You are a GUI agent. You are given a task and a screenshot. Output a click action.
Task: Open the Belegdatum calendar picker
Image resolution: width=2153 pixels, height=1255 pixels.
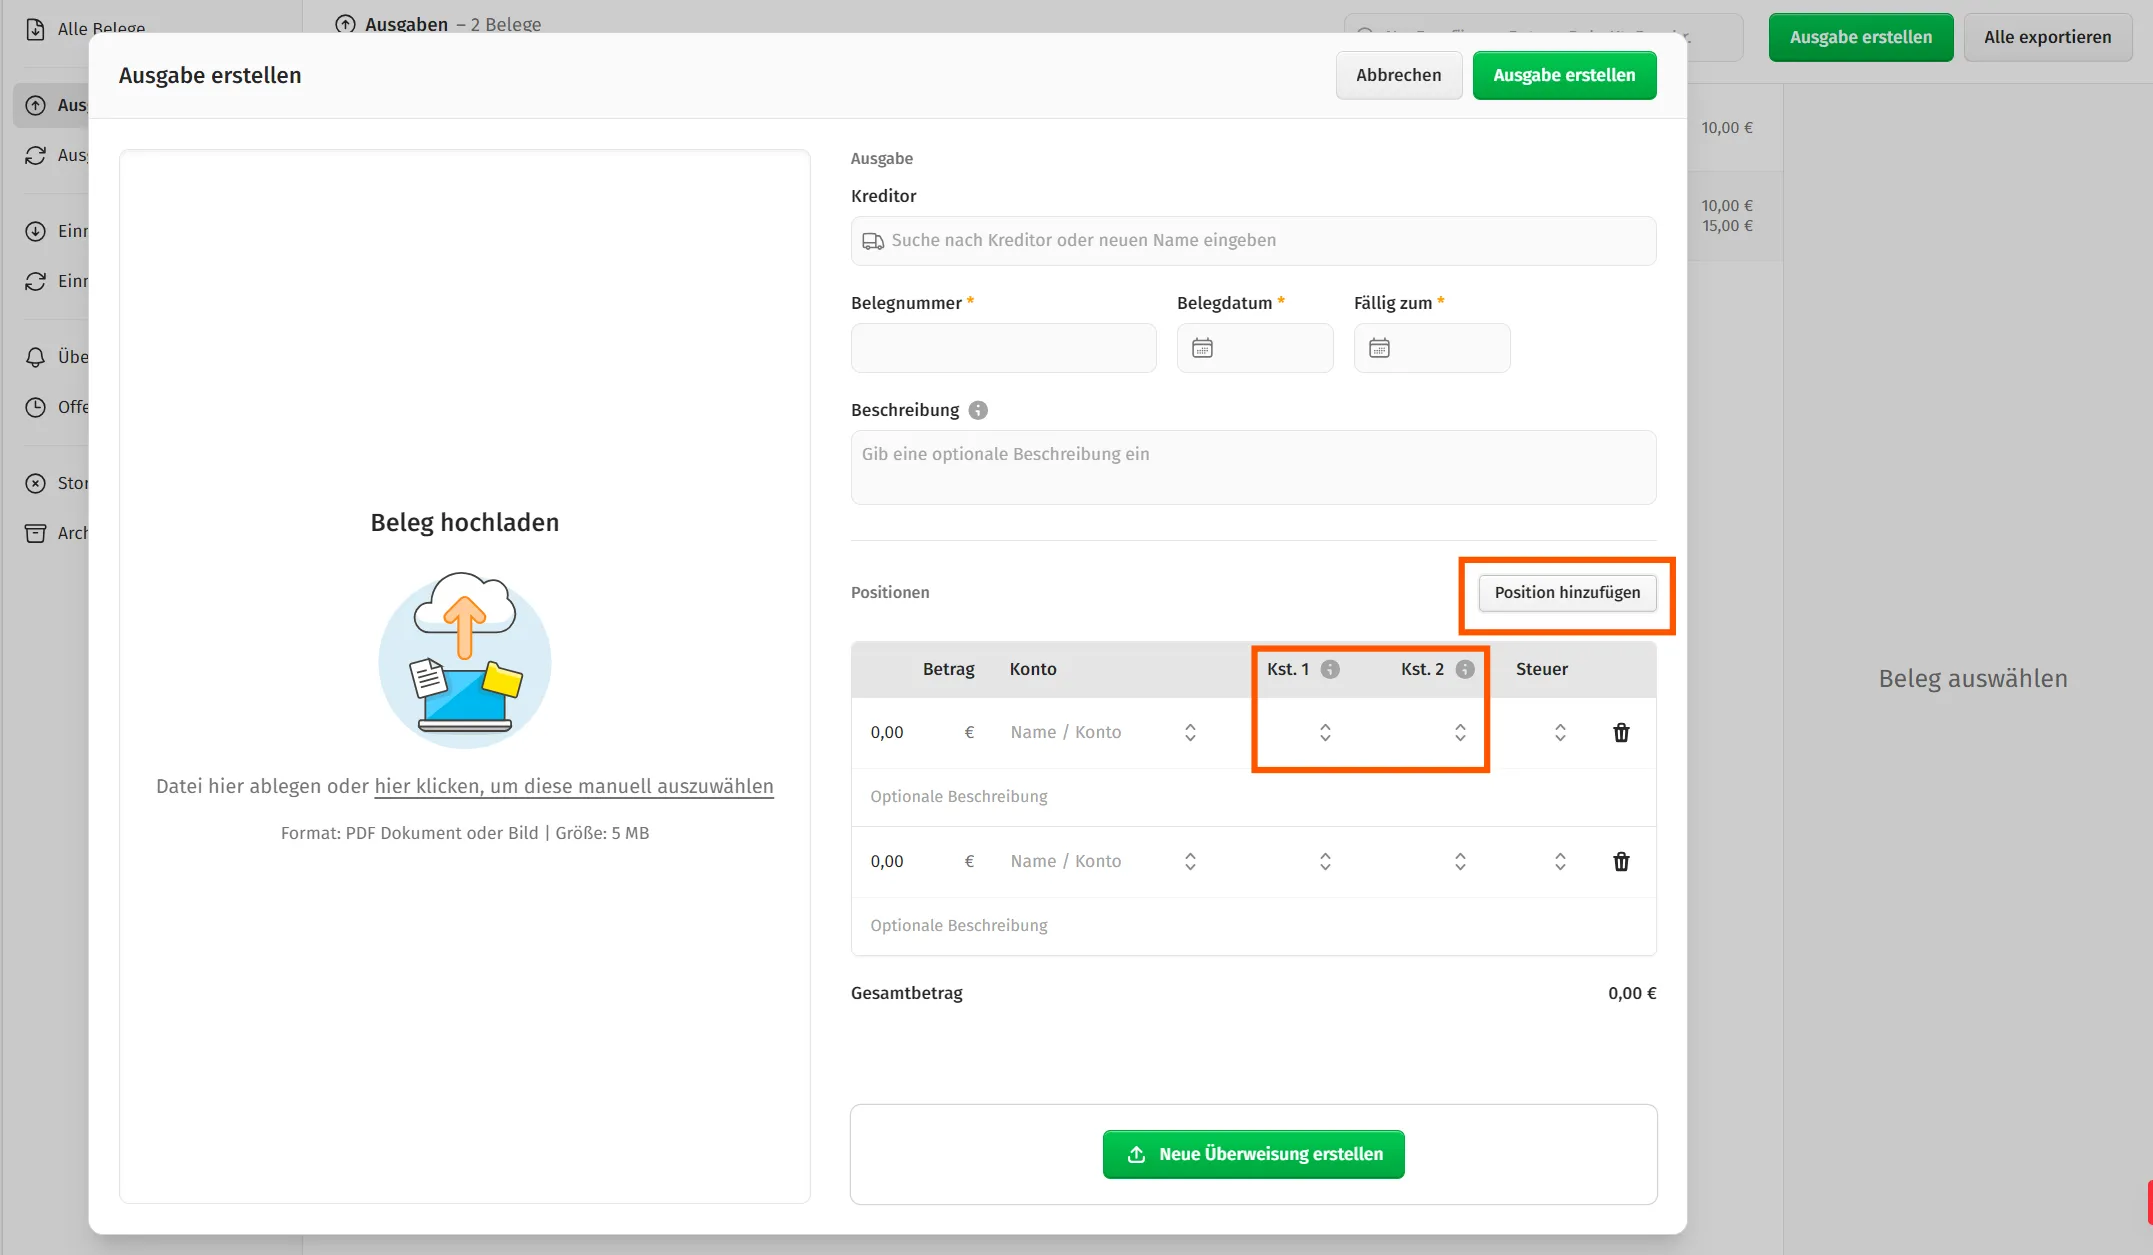pyautogui.click(x=1202, y=348)
